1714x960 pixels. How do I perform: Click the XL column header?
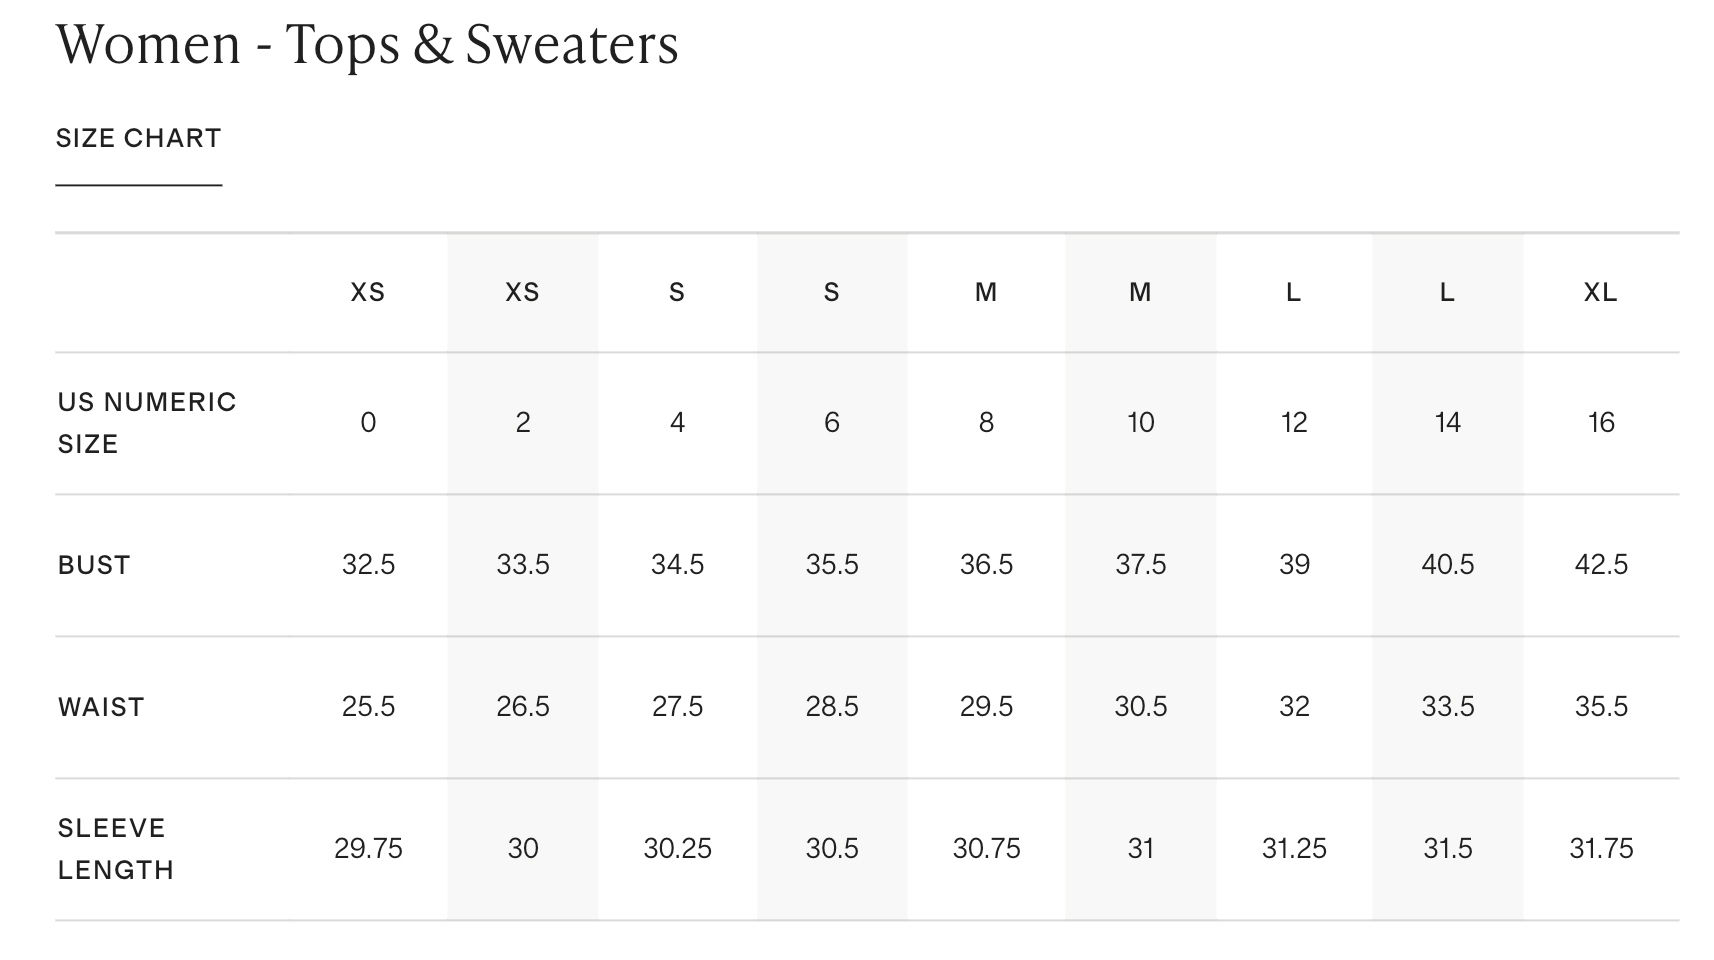(1601, 292)
